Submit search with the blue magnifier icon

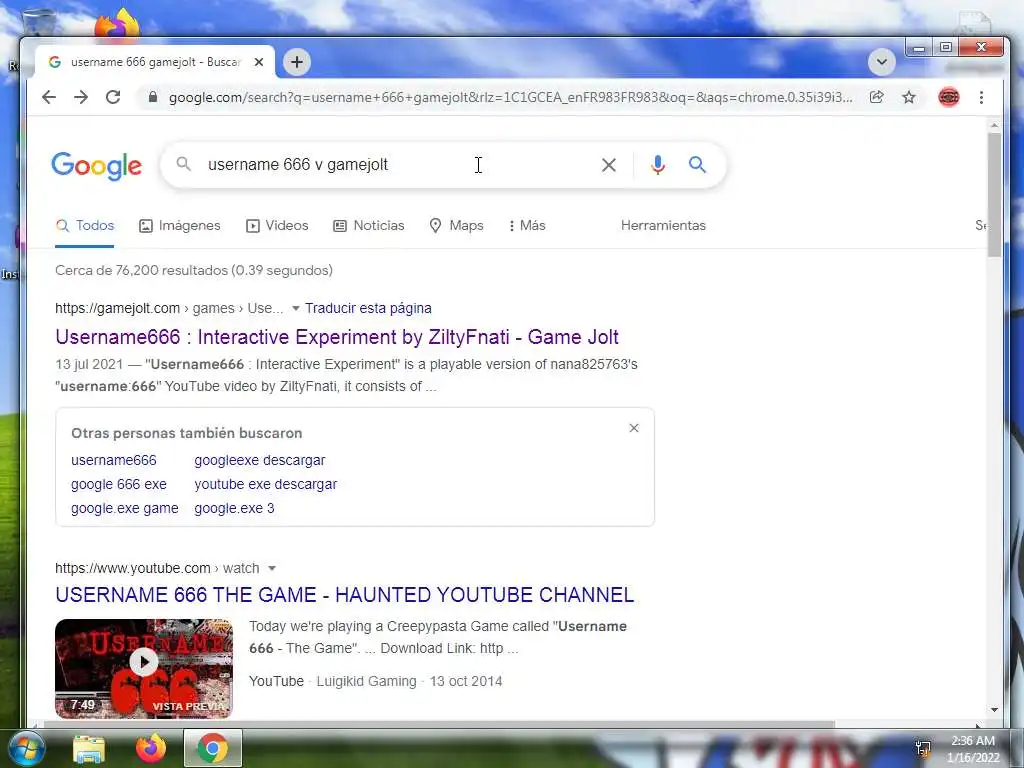point(697,165)
